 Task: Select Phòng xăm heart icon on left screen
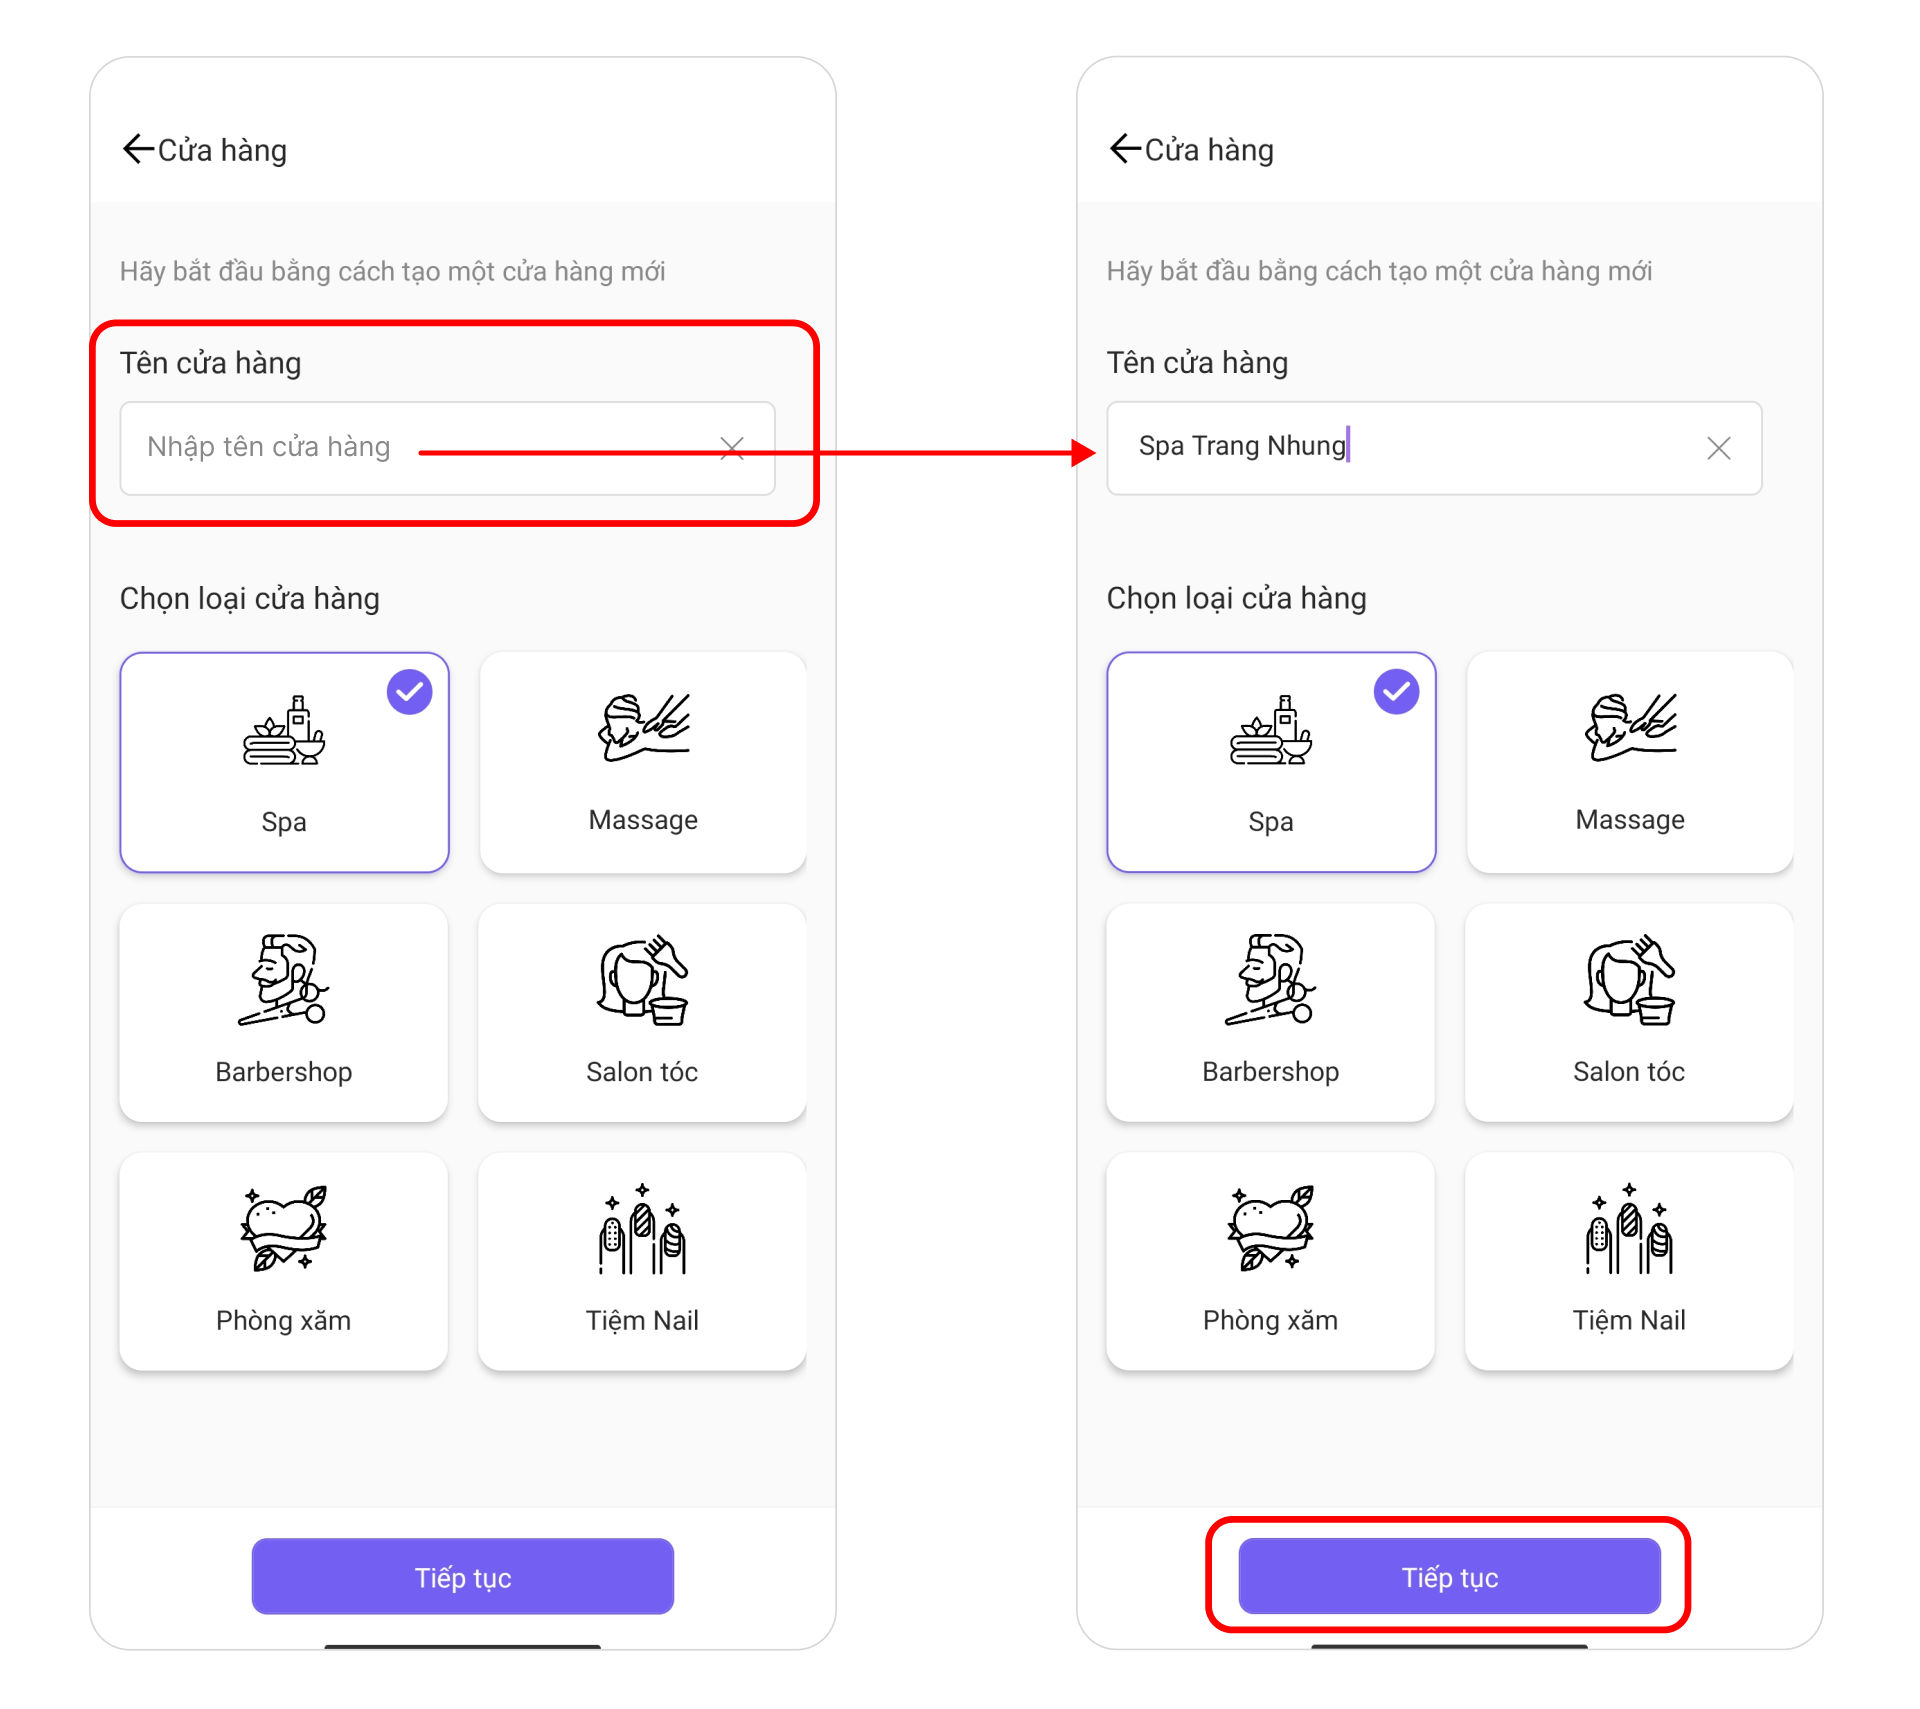283,1228
